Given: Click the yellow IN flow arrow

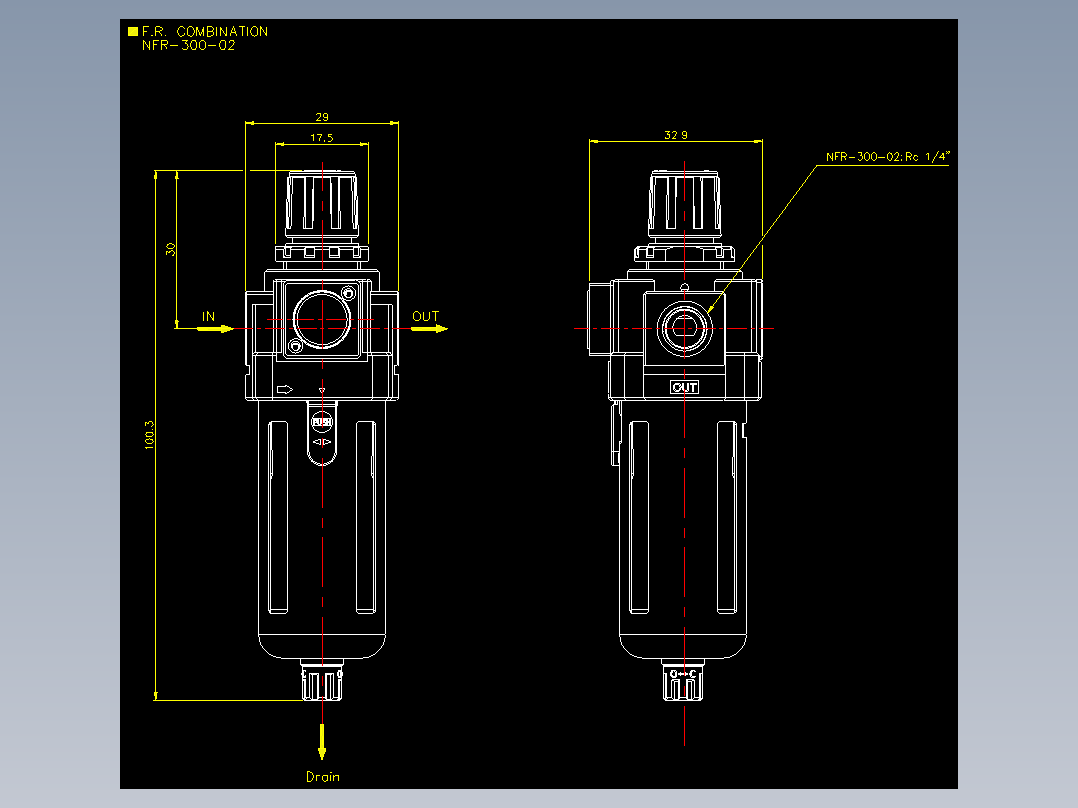Looking at the screenshot, I should coord(215,329).
